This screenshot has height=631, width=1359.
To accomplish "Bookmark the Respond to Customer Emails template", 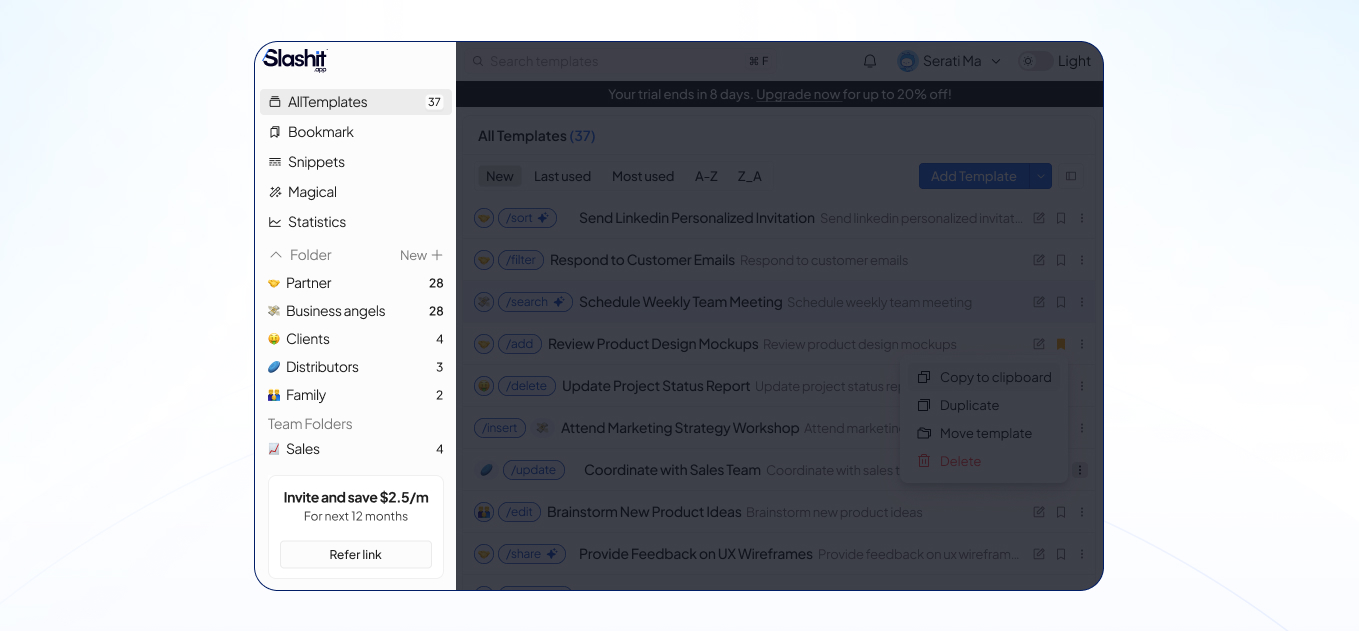I will [x=1061, y=260].
